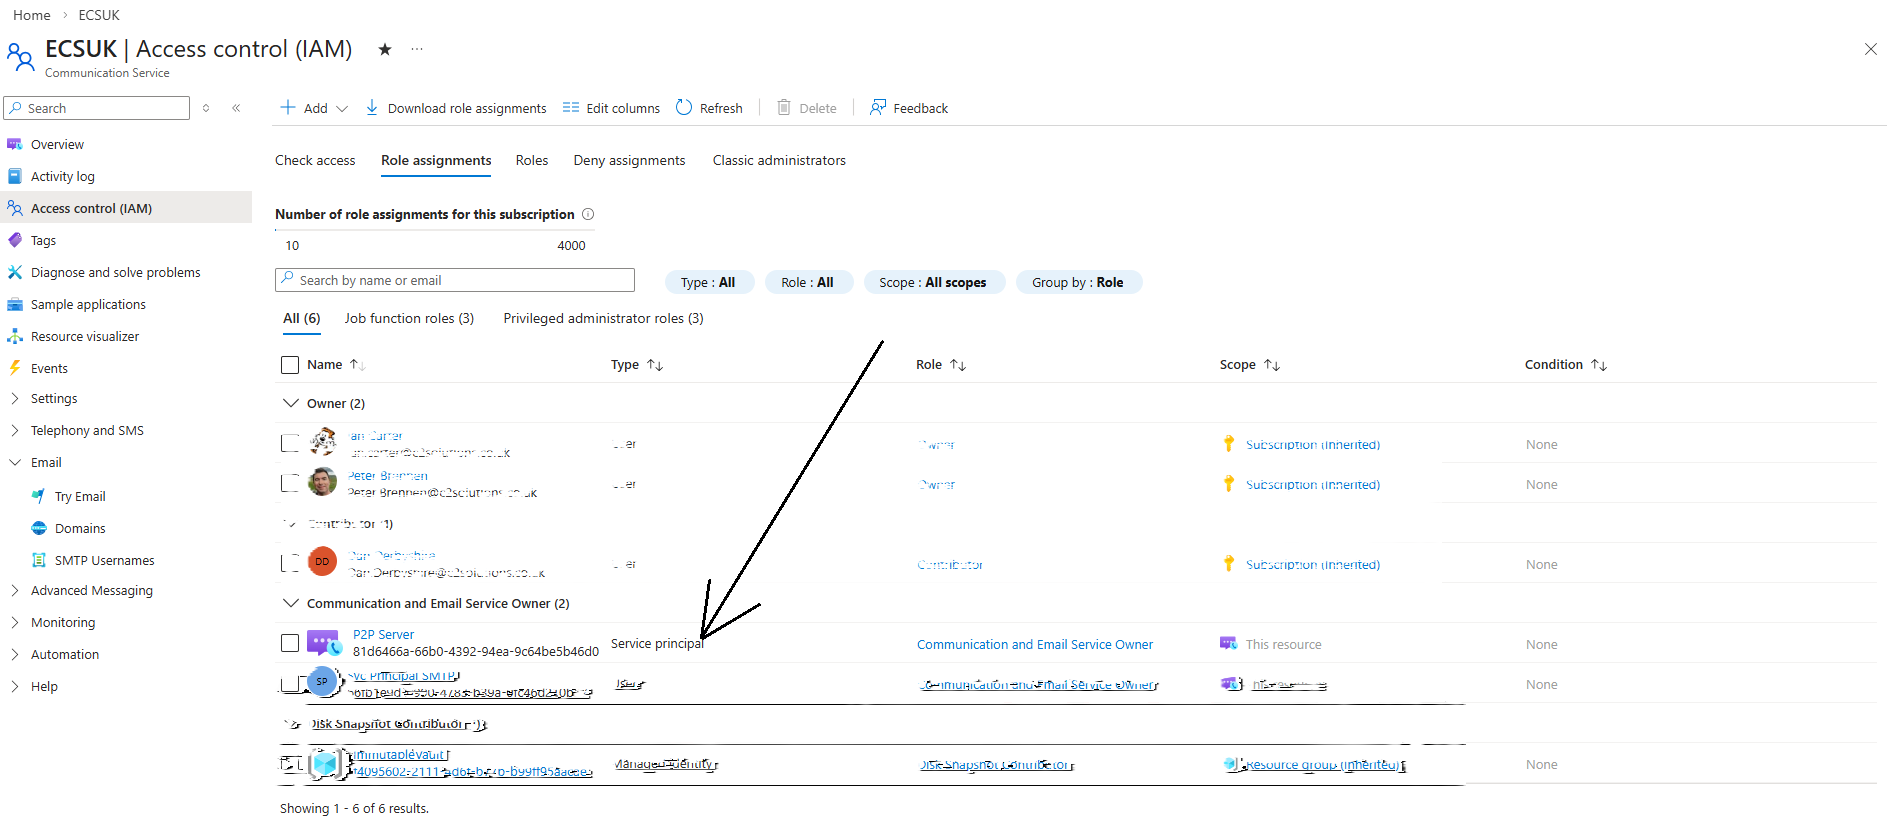
Task: Open Diagnose and solve problems icon
Action: (15, 272)
